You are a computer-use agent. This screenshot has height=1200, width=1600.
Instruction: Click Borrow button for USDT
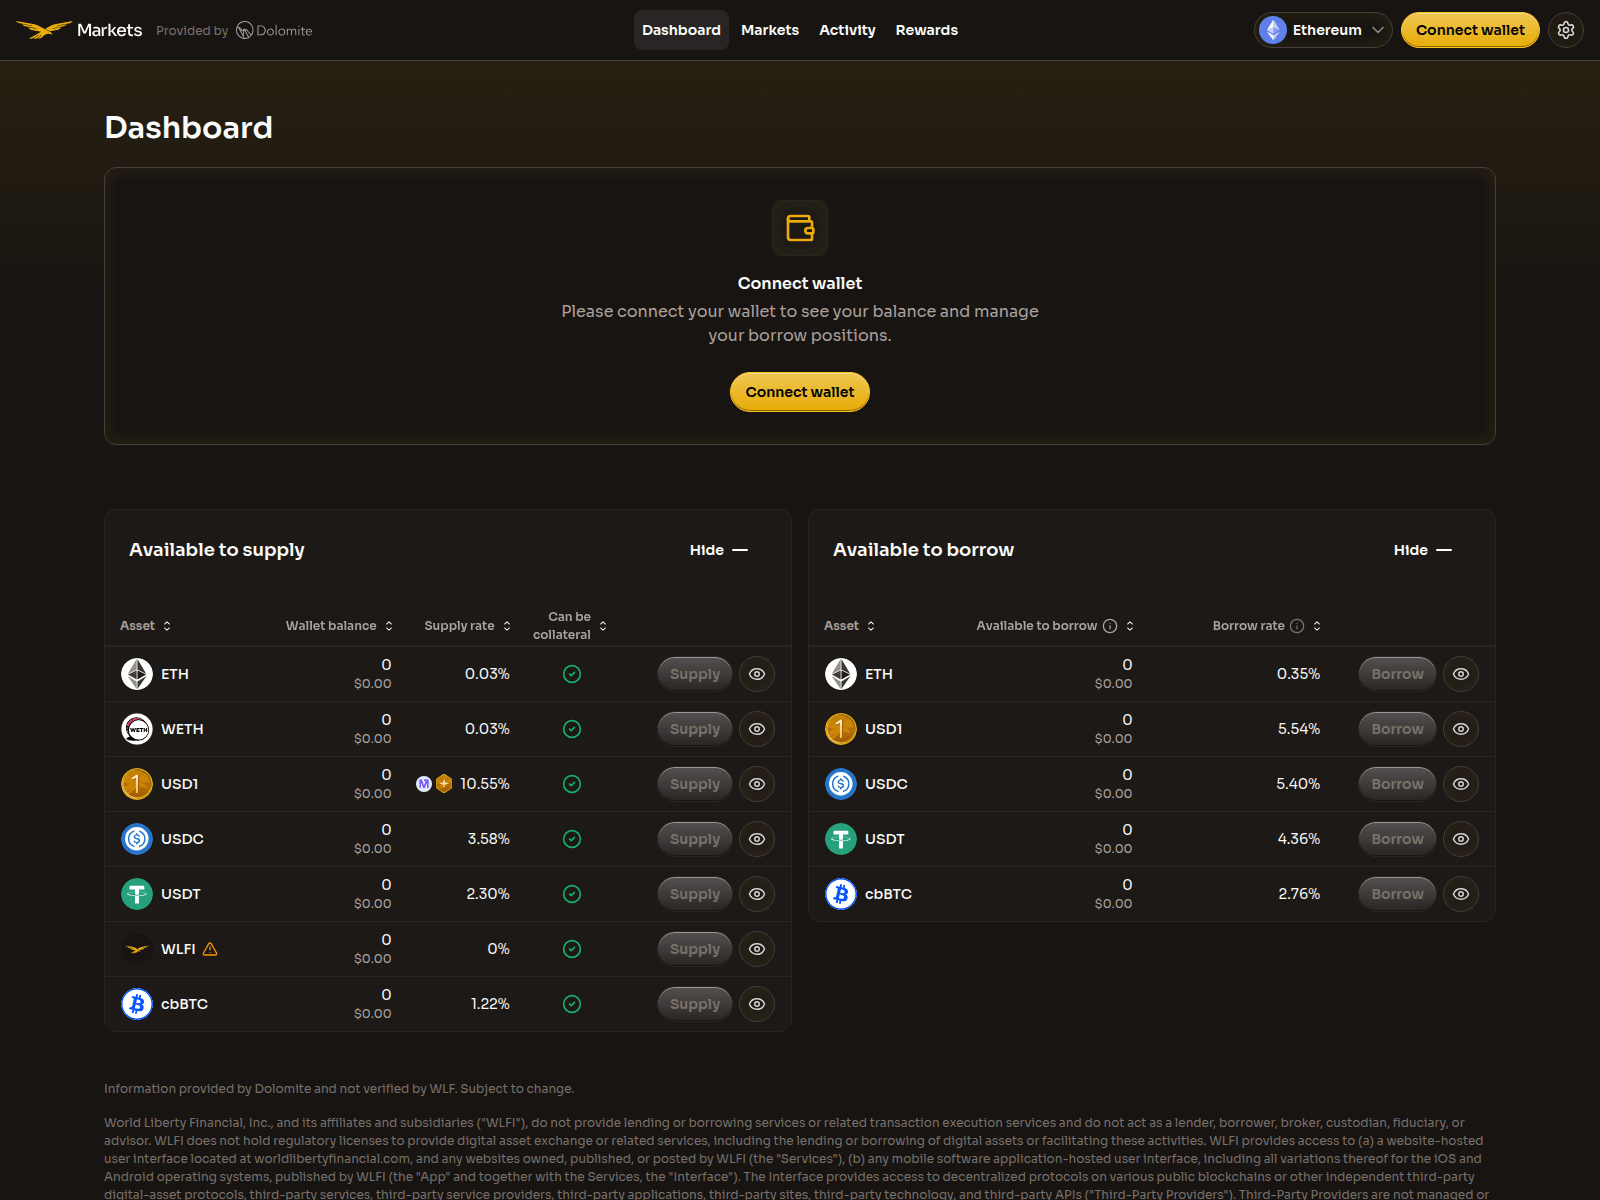tap(1397, 839)
